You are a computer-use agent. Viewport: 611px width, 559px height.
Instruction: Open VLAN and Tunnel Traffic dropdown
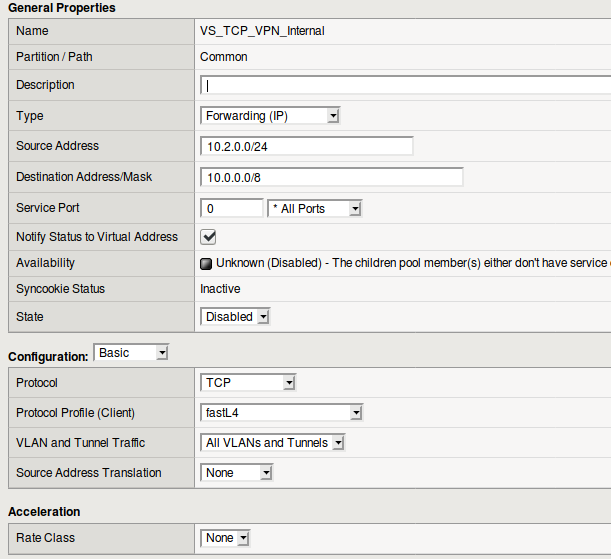(273, 443)
